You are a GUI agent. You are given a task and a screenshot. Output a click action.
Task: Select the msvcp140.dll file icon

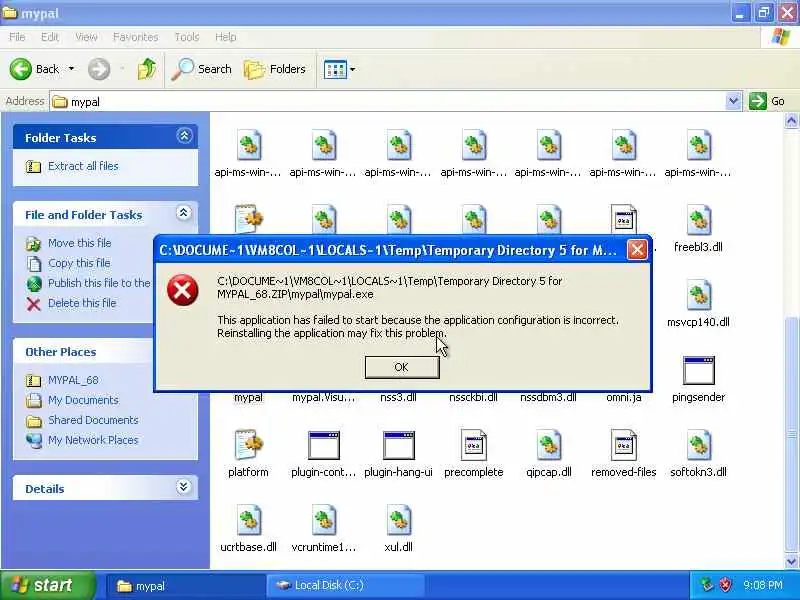tap(698, 295)
